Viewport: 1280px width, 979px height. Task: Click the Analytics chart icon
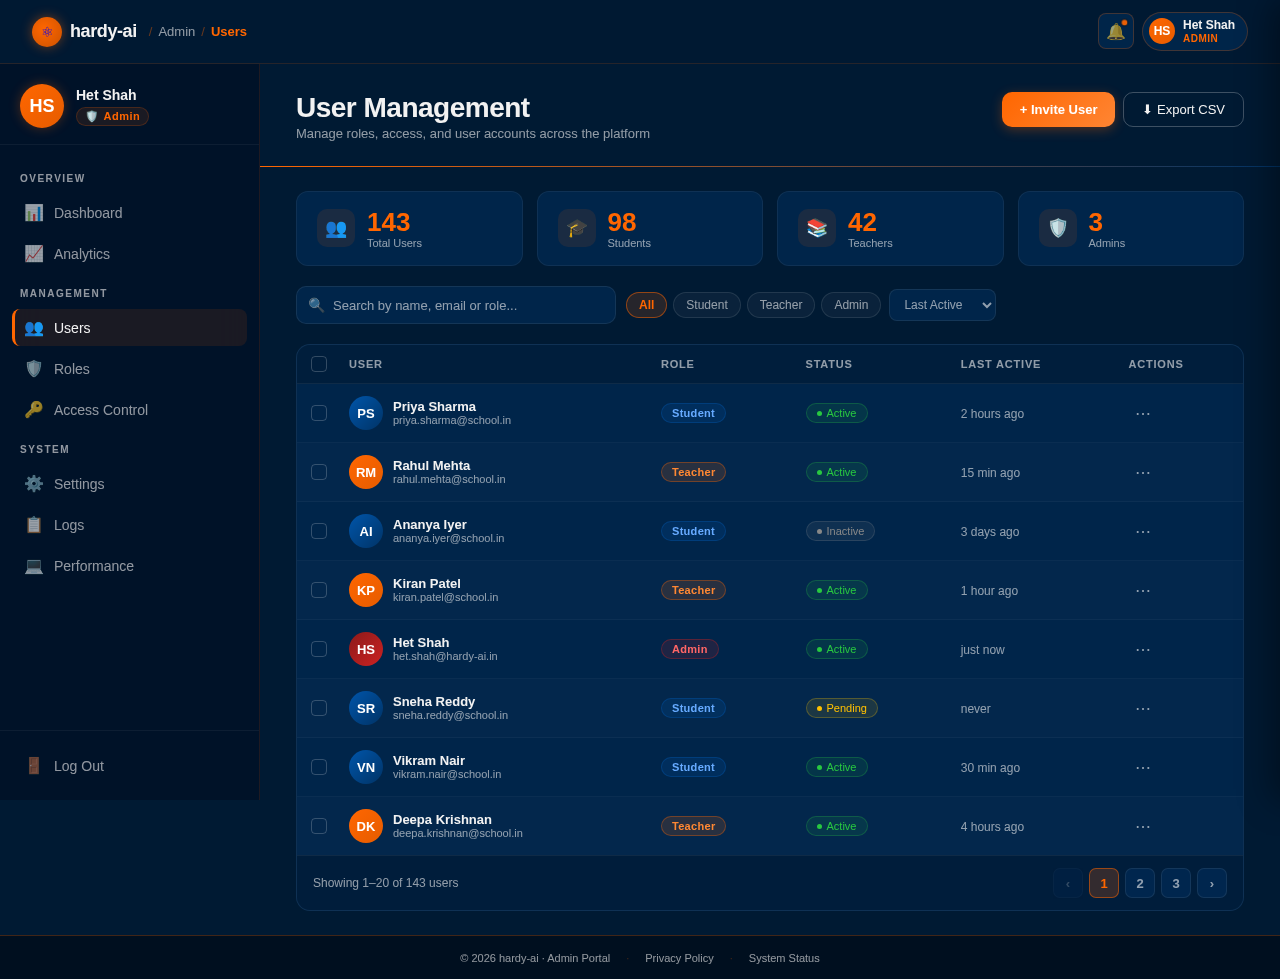33,253
